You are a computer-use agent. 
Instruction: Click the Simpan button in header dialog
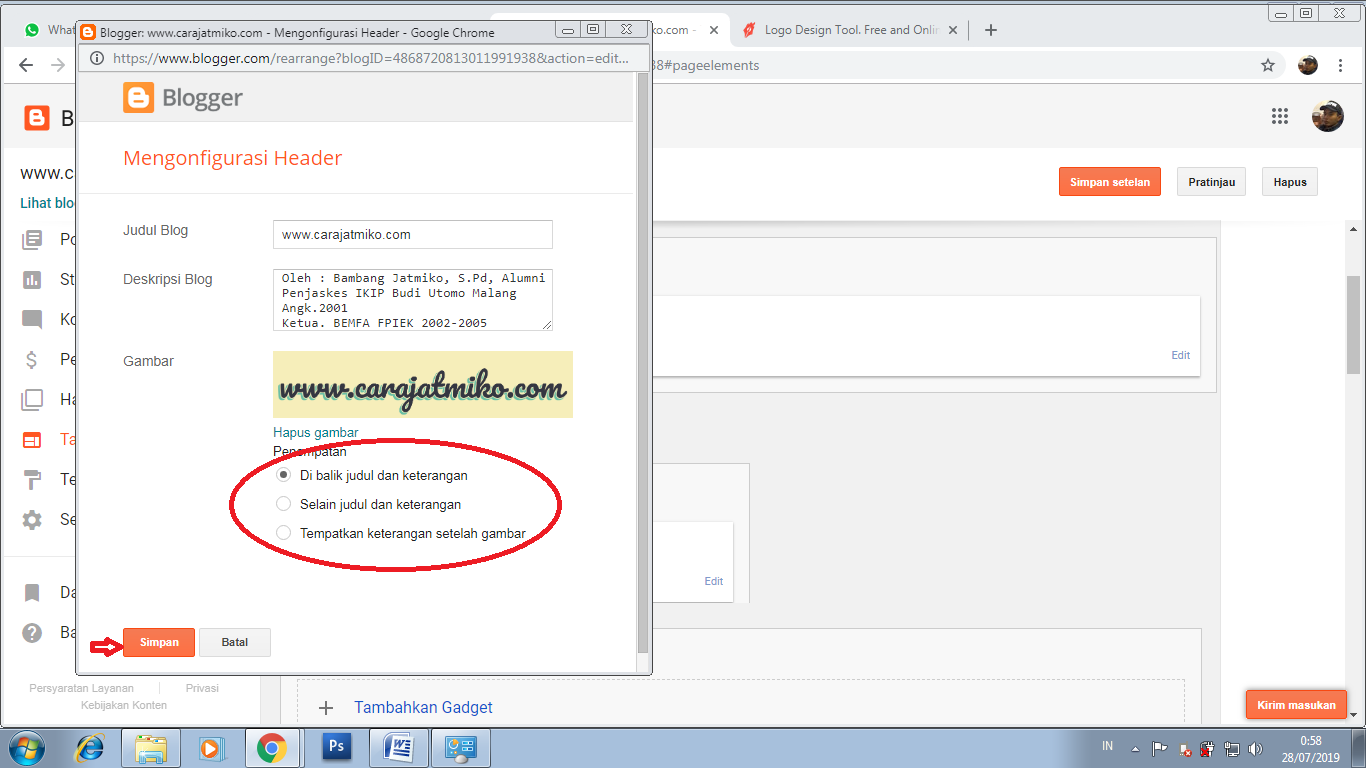(x=159, y=642)
